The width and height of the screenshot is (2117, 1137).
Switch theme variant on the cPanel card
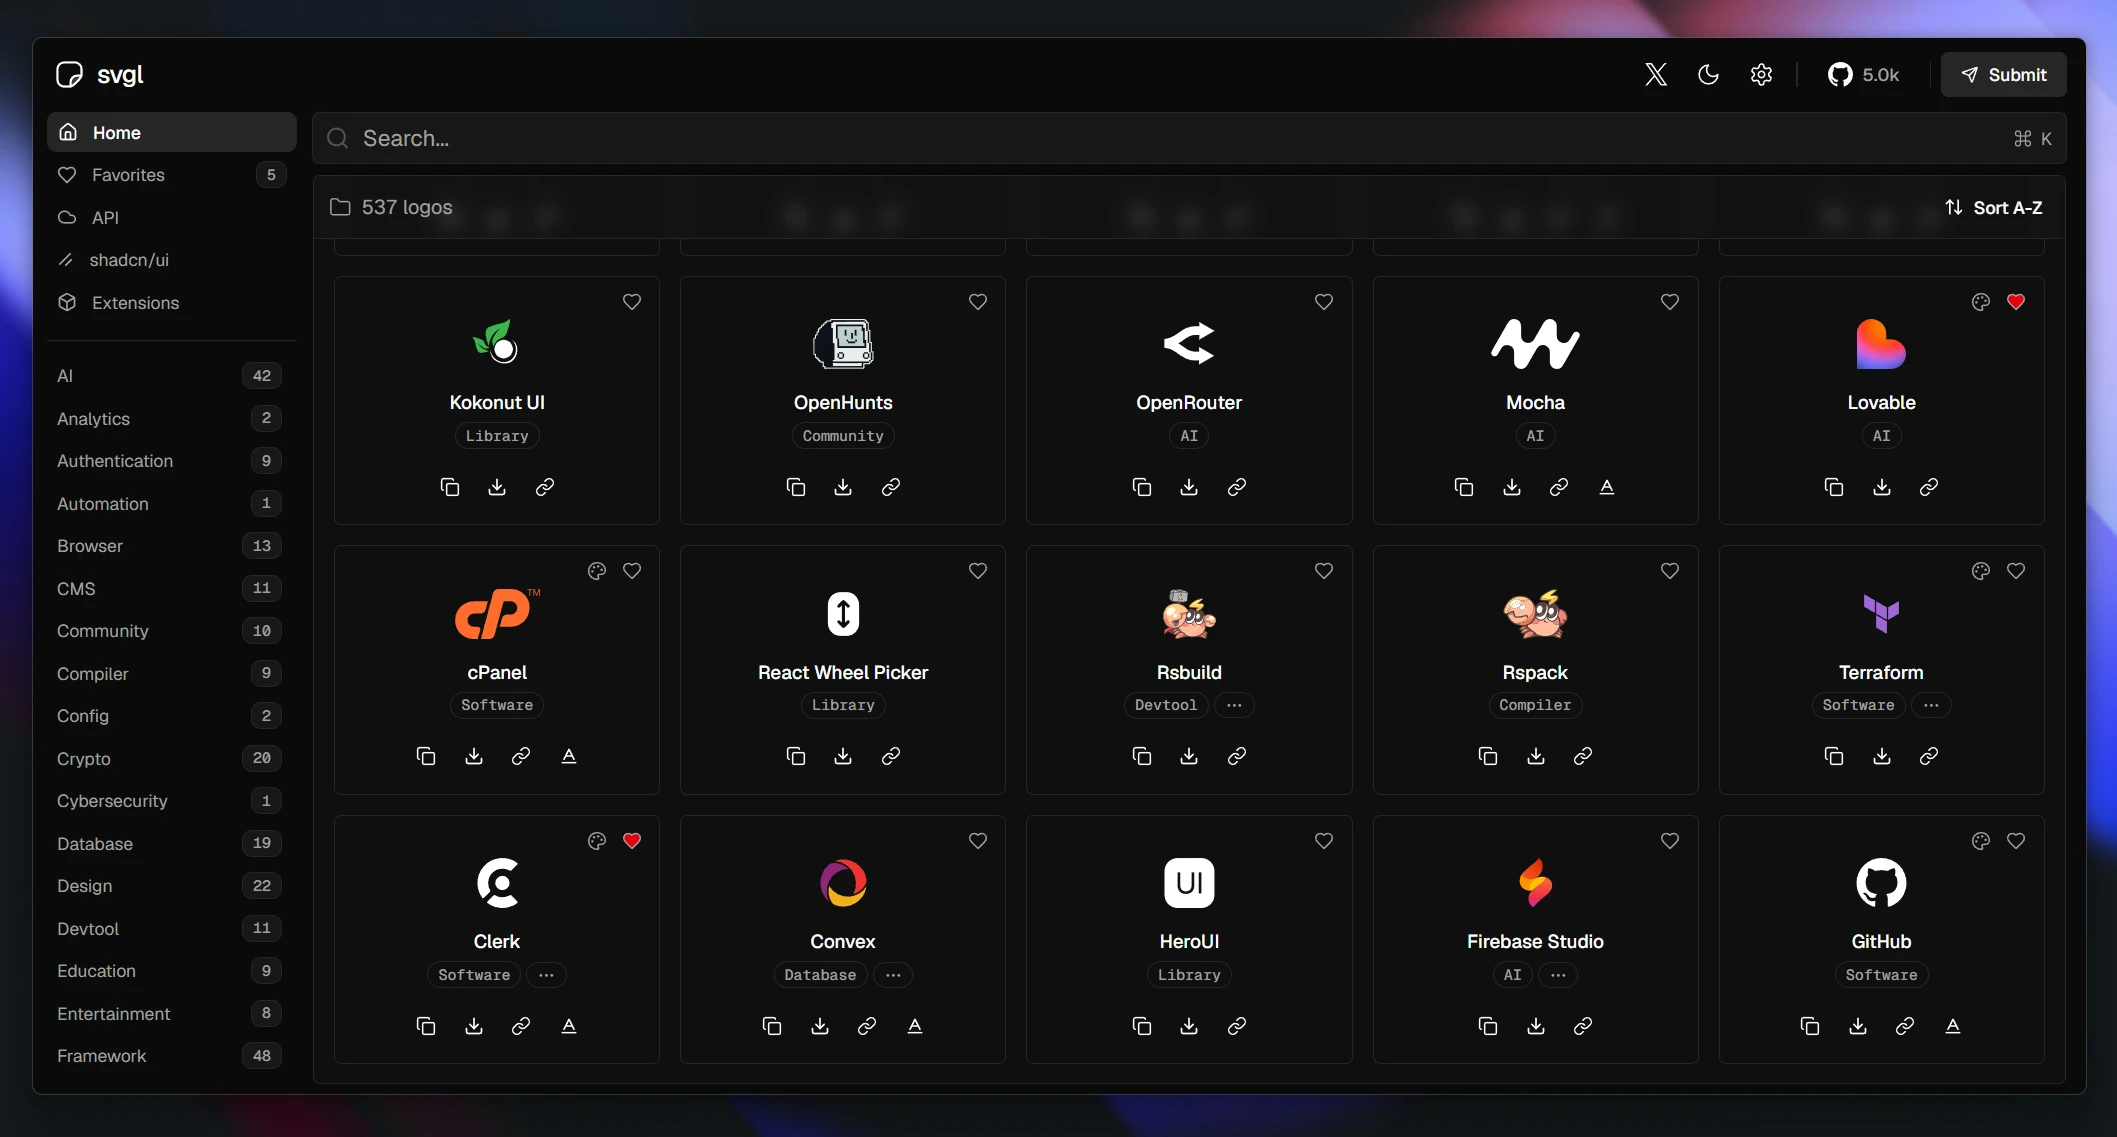597,571
